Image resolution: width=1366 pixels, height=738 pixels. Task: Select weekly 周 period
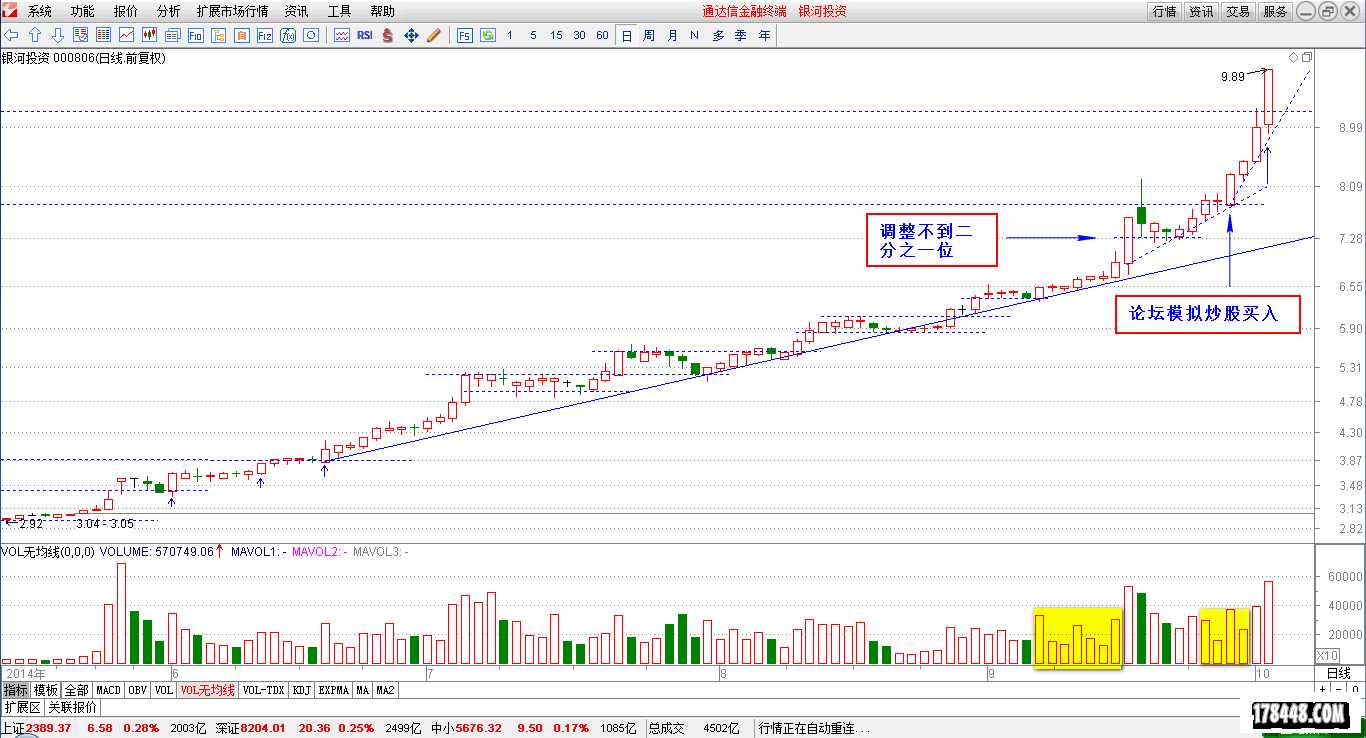[649, 35]
